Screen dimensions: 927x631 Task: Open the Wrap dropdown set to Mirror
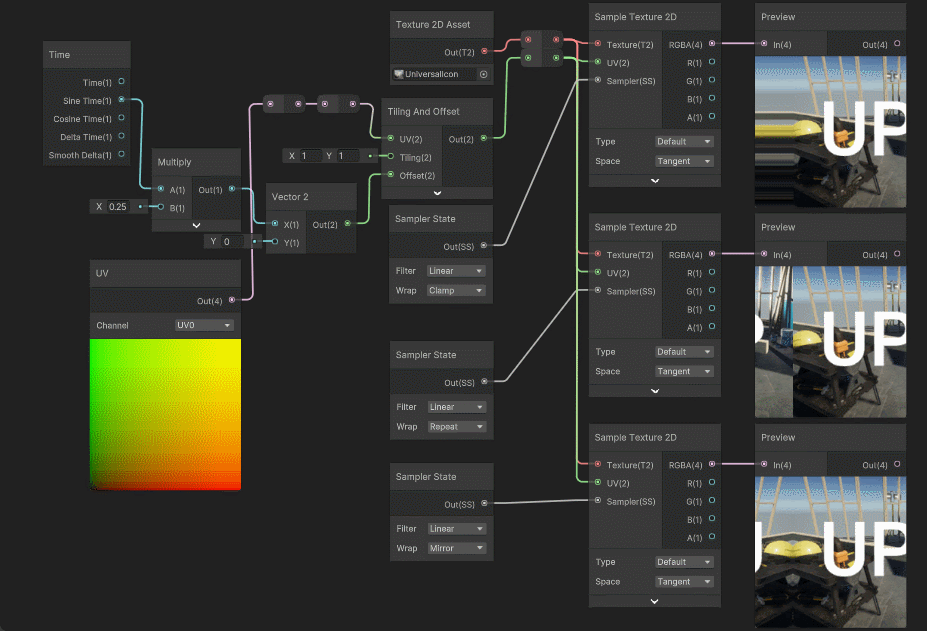point(455,548)
